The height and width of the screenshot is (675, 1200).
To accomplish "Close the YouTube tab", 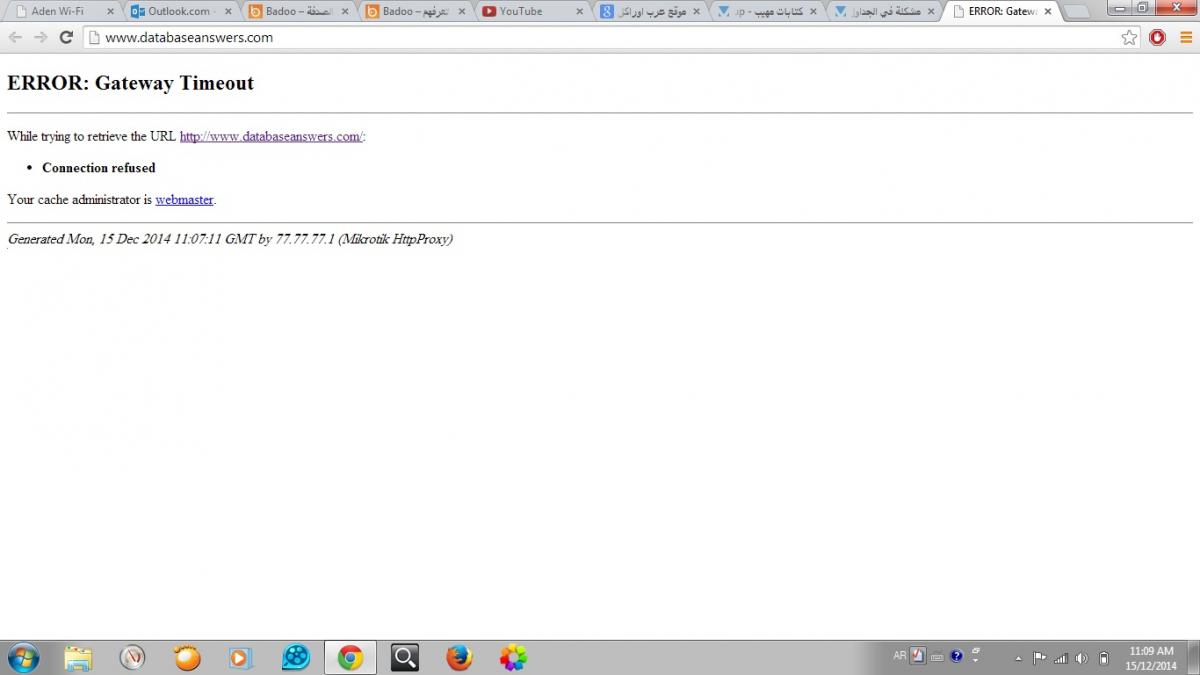I will (x=579, y=12).
